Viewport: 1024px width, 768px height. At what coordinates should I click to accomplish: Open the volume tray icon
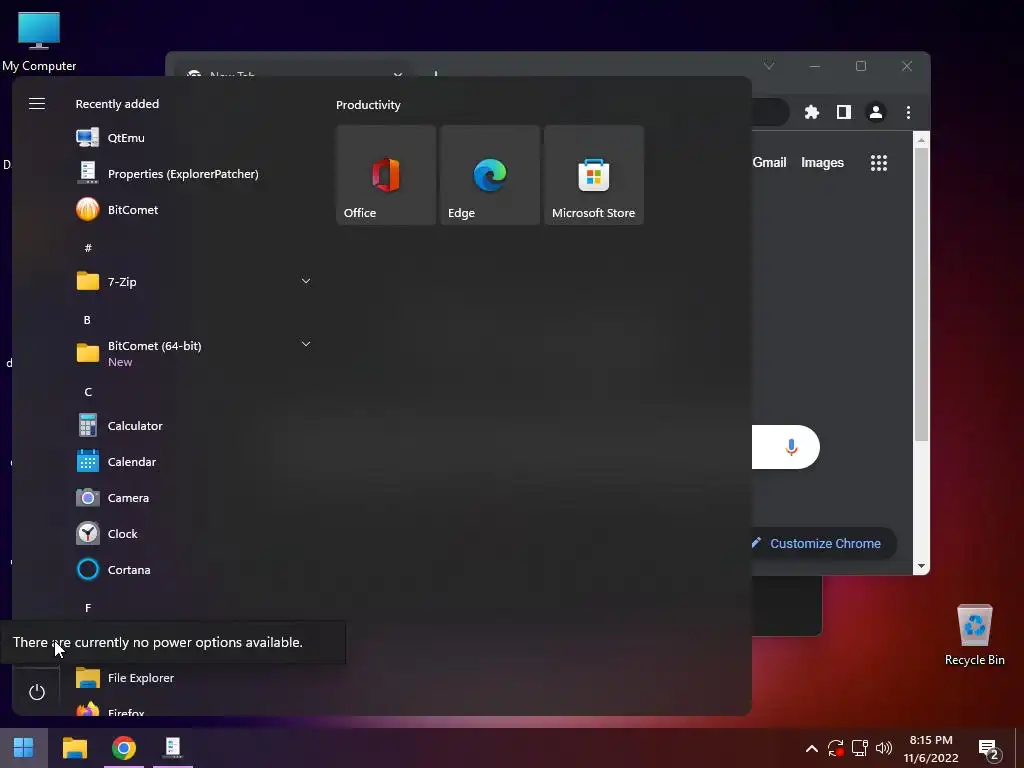pos(884,748)
